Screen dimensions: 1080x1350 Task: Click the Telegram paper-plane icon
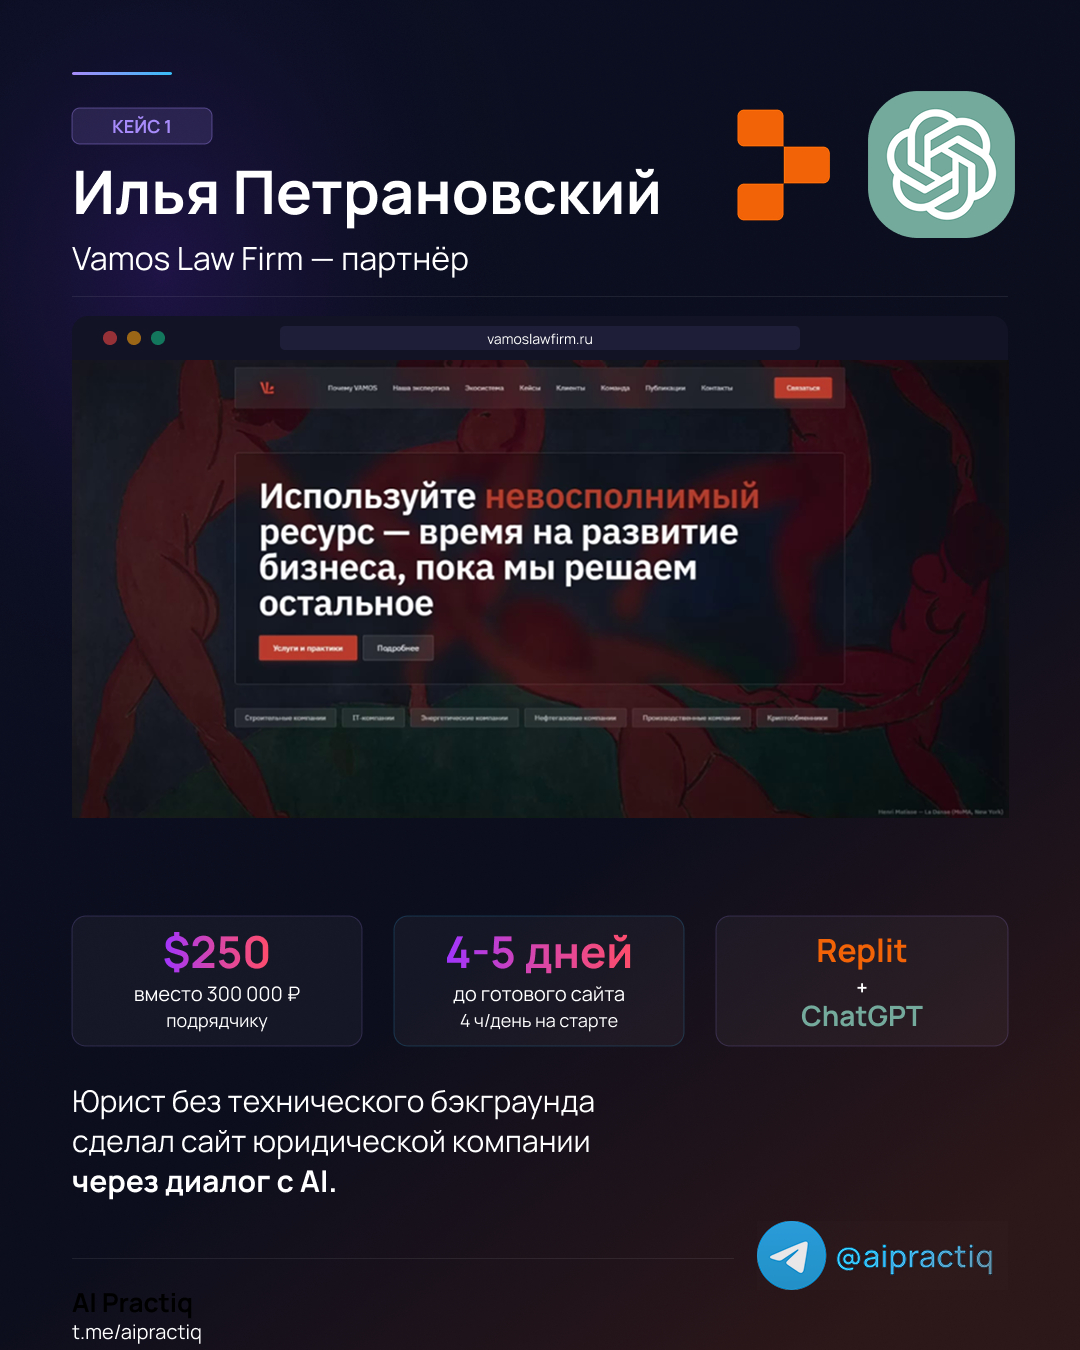(x=791, y=1255)
